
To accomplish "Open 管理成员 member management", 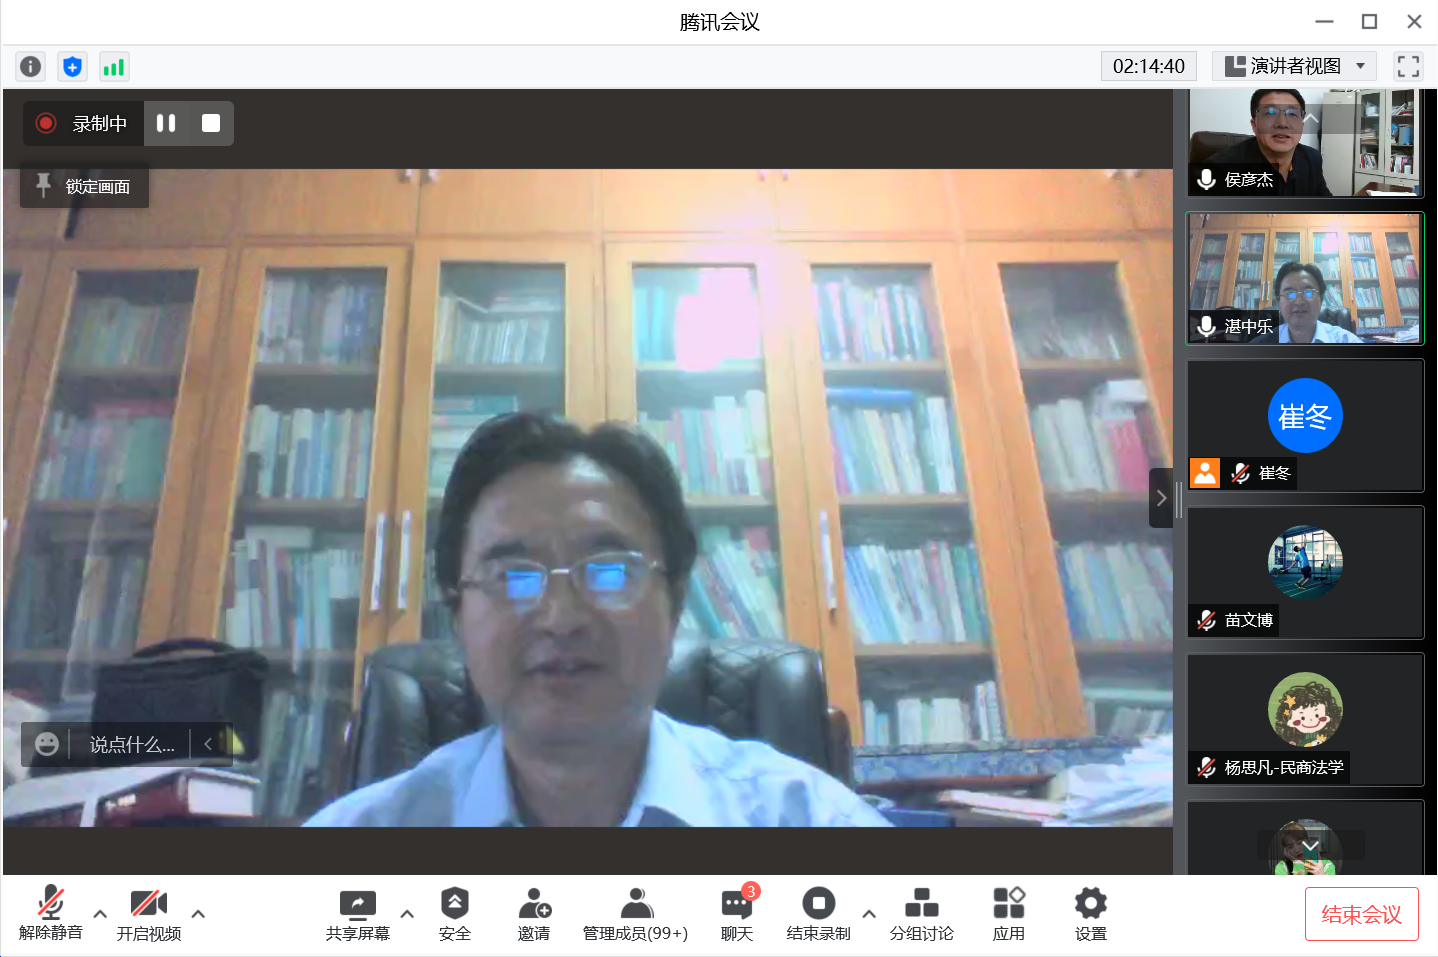I will pyautogui.click(x=635, y=914).
